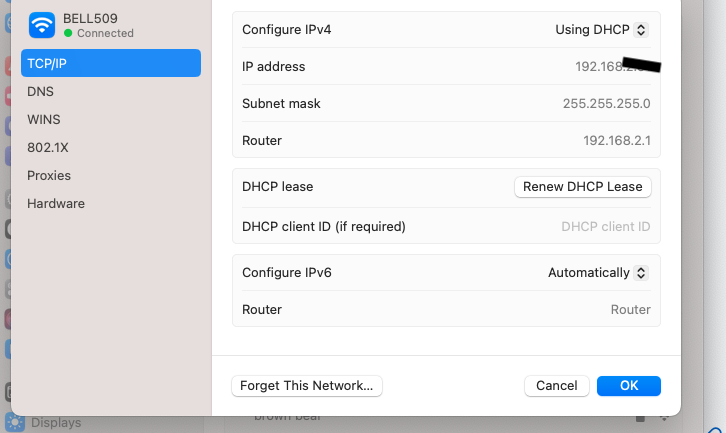
Task: Open the Configure IPv4 dropdown
Action: pos(602,30)
